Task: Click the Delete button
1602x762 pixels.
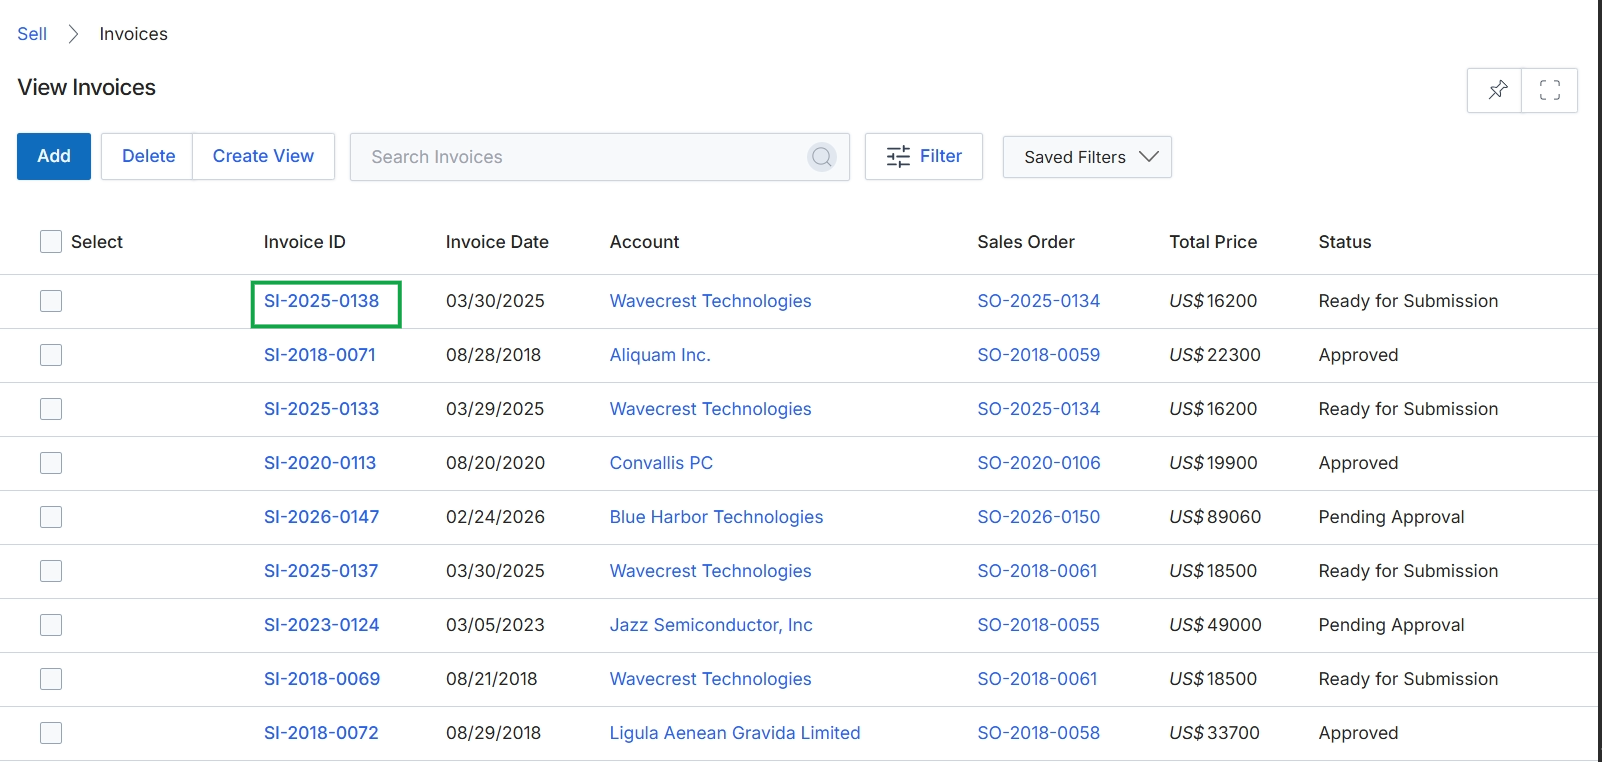Action: (x=148, y=156)
